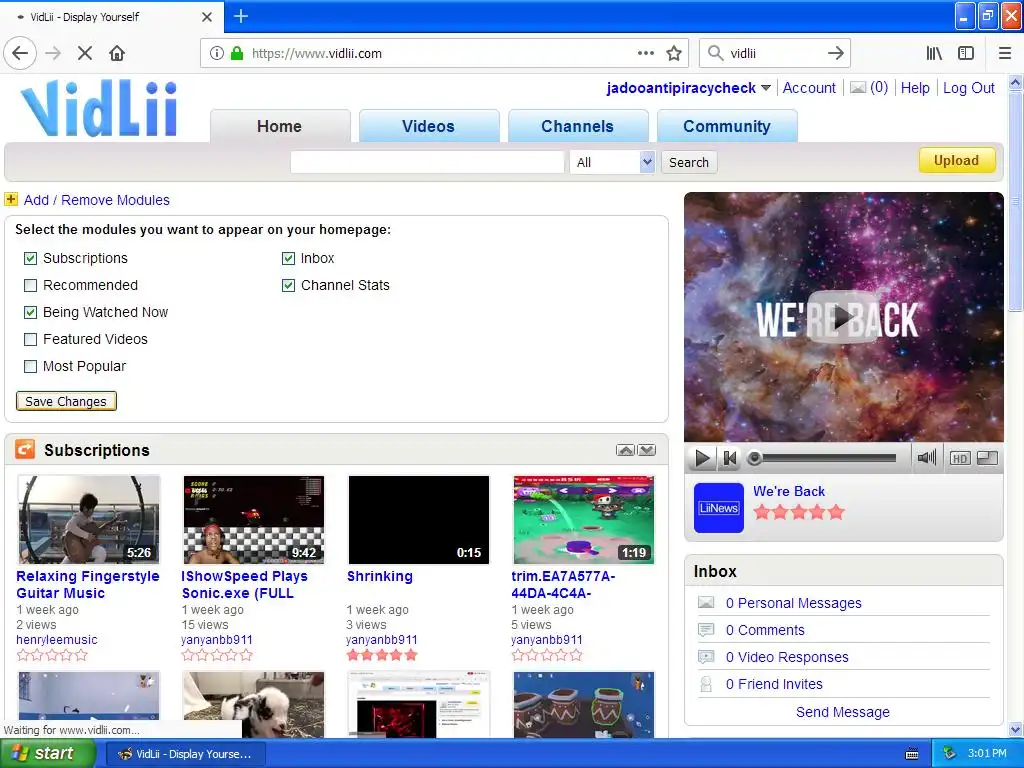Open the Videos tab
Viewport: 1024px width, 768px height.
428,126
